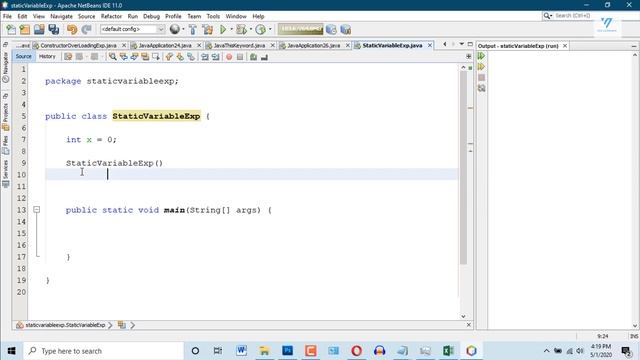Click the Profile Project icon

click(x=260, y=29)
